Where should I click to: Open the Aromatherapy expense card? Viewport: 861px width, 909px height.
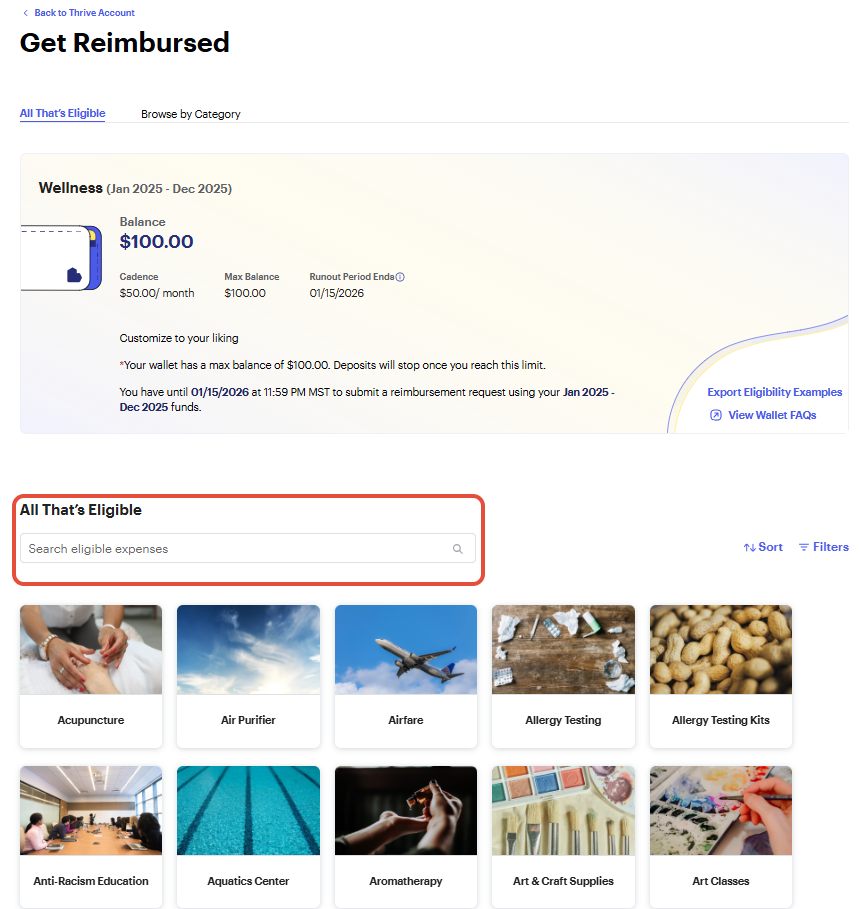pyautogui.click(x=406, y=837)
